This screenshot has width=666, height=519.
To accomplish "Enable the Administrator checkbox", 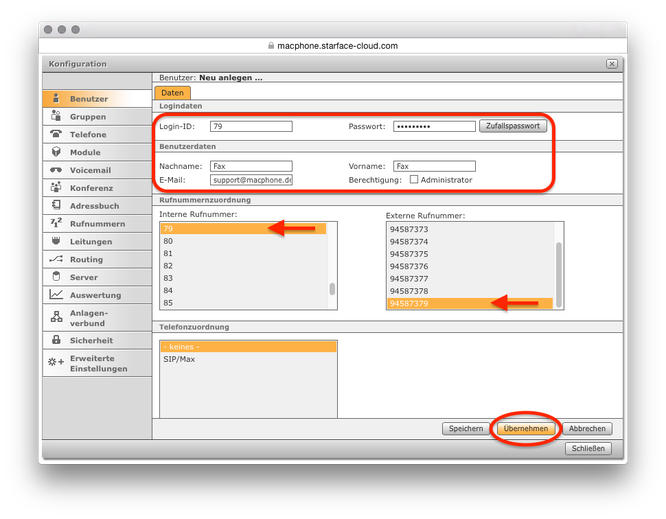I will pyautogui.click(x=414, y=179).
